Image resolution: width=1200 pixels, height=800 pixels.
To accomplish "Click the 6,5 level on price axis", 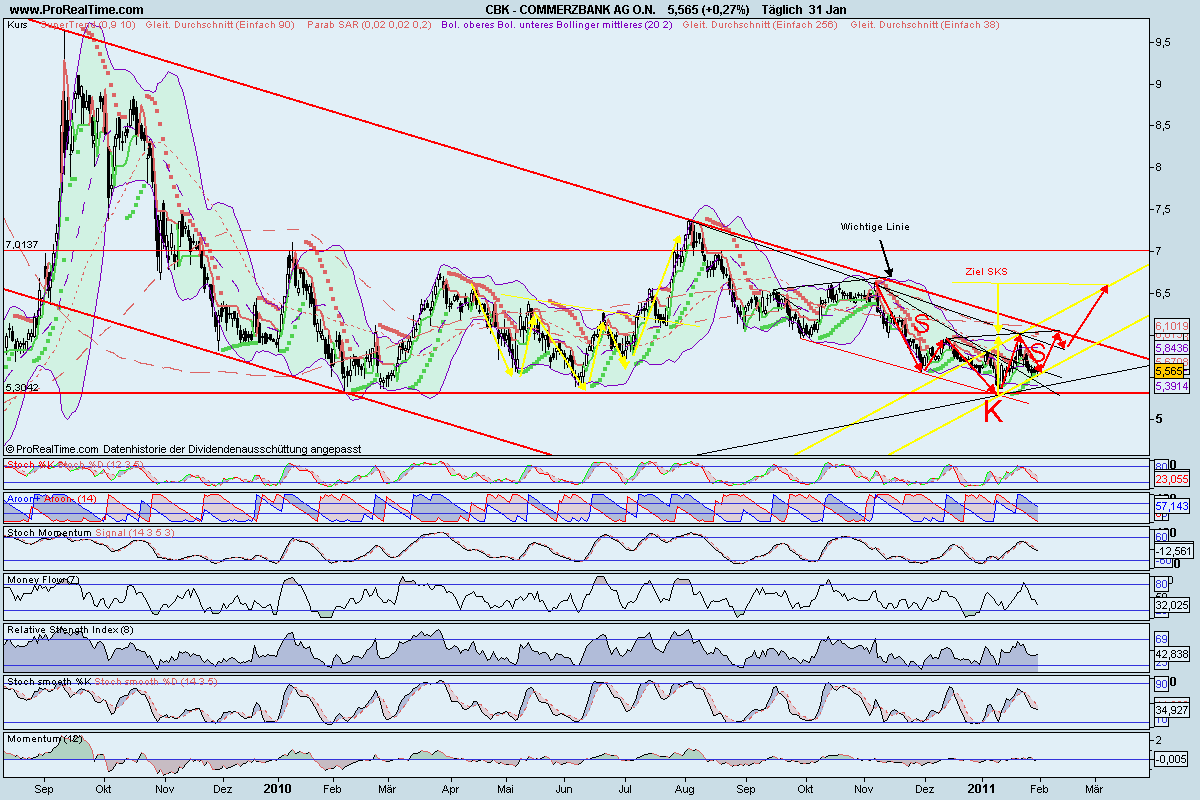I will click(x=1165, y=293).
